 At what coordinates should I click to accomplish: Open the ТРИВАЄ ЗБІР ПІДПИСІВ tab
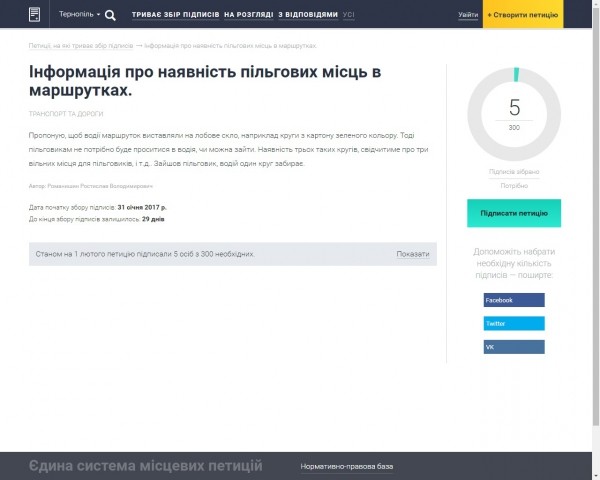coord(176,15)
